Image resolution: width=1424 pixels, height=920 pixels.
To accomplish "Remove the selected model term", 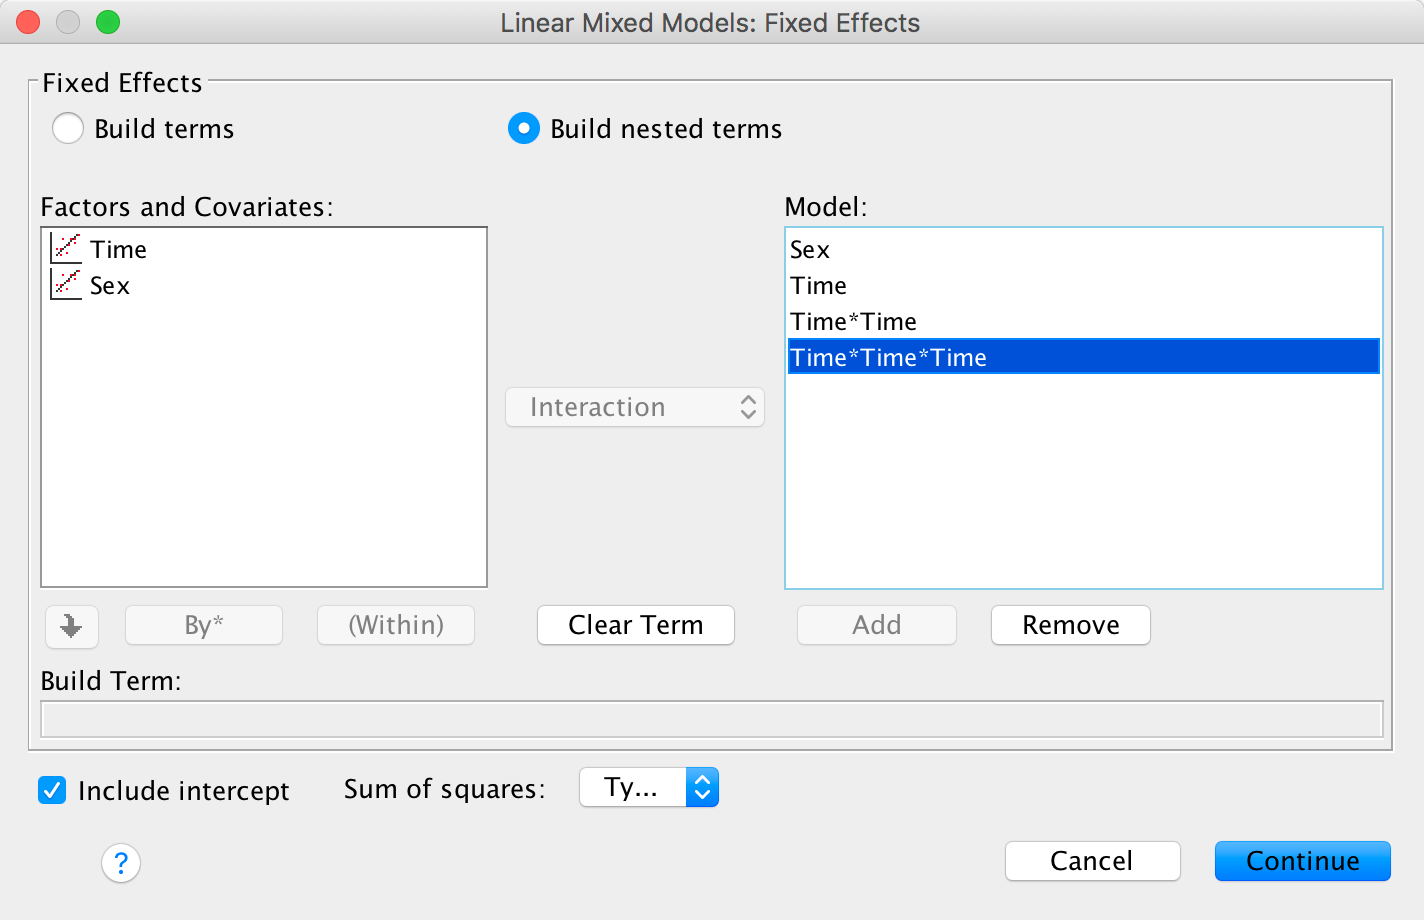I will tap(1070, 625).
